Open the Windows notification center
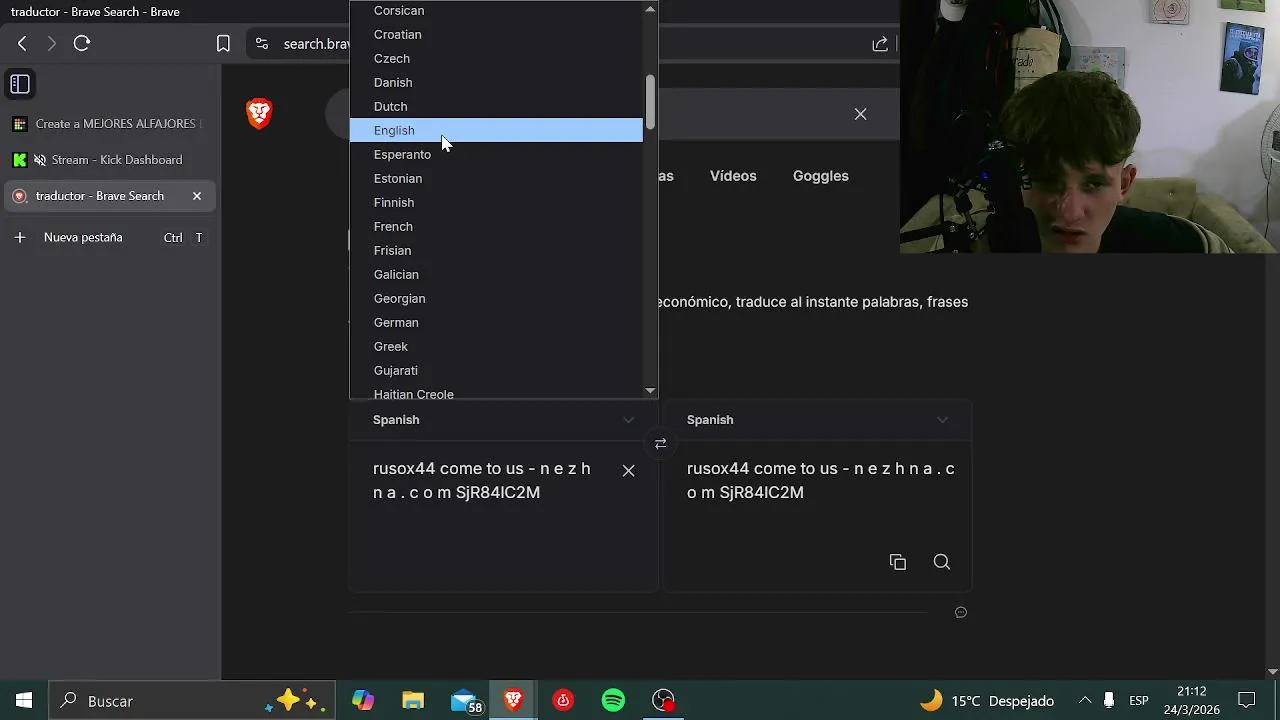This screenshot has height=720, width=1280. [1247, 701]
